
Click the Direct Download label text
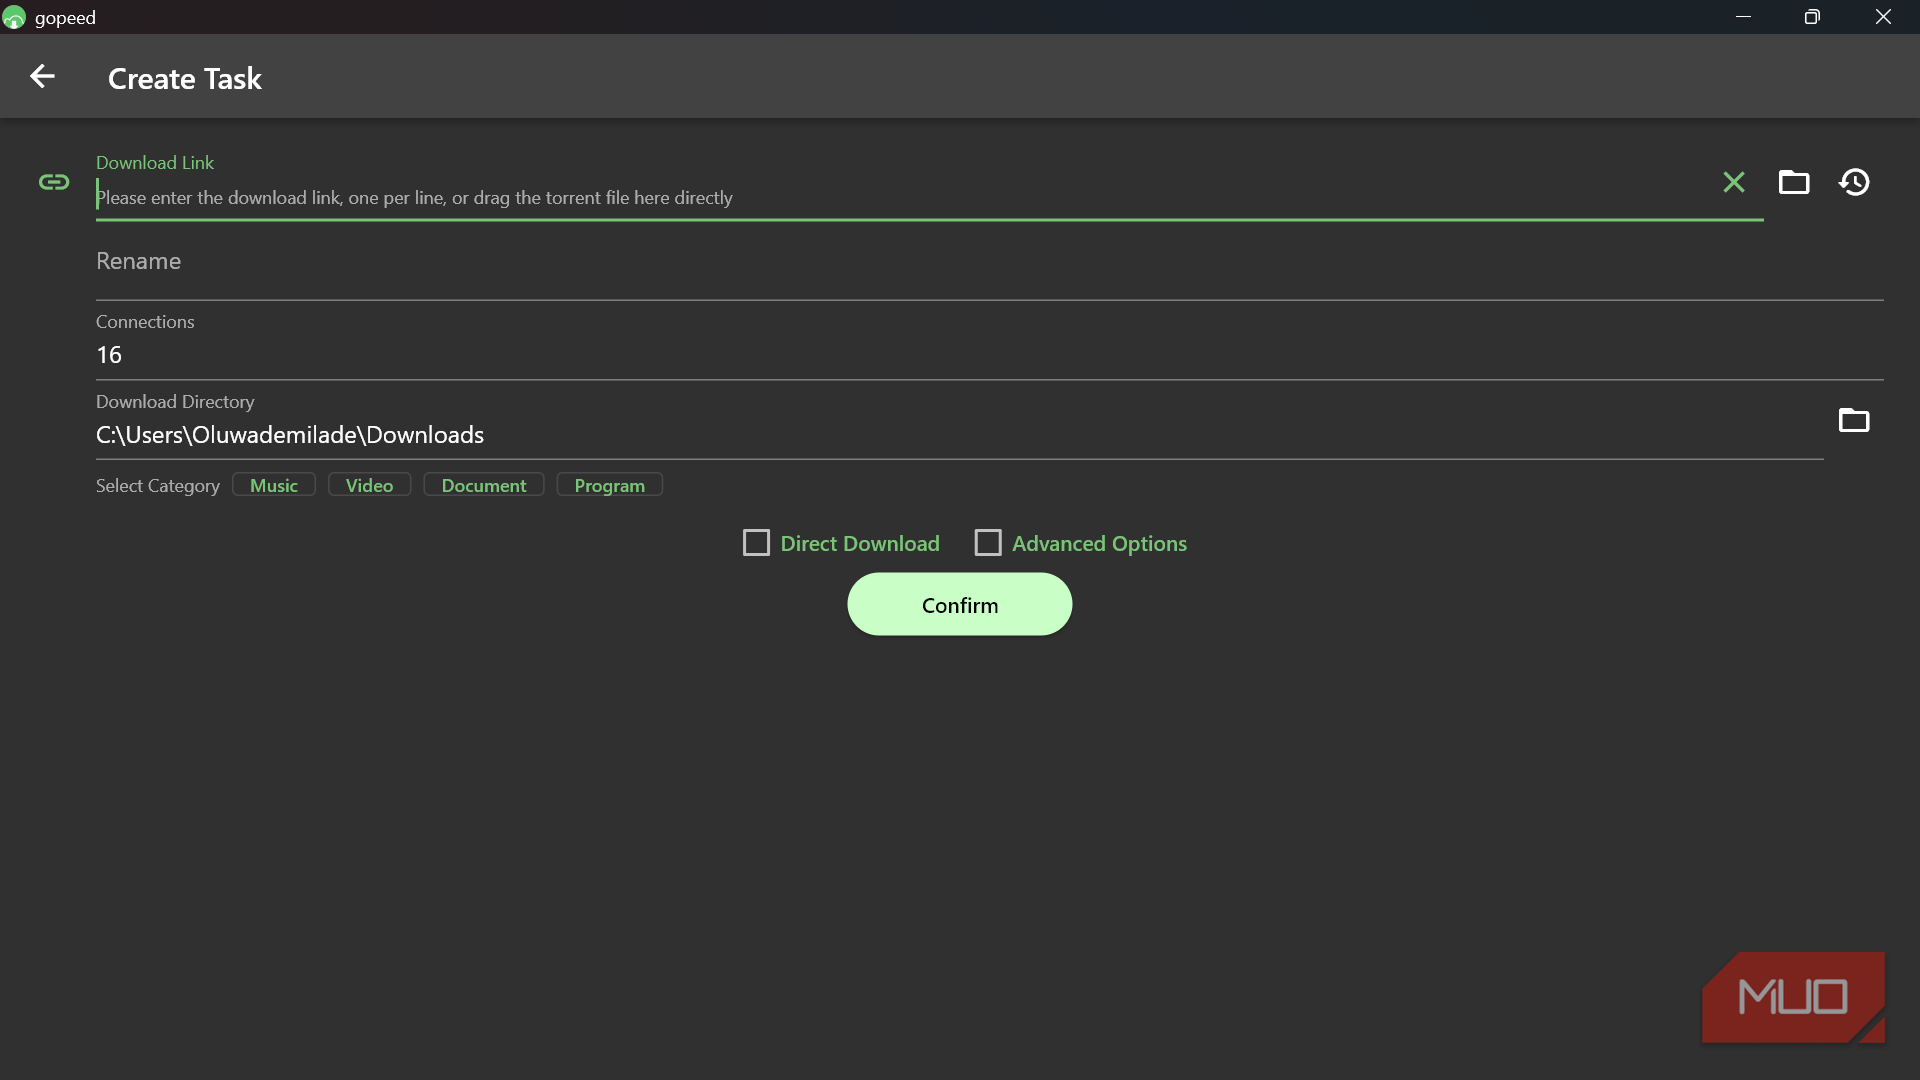click(x=860, y=544)
